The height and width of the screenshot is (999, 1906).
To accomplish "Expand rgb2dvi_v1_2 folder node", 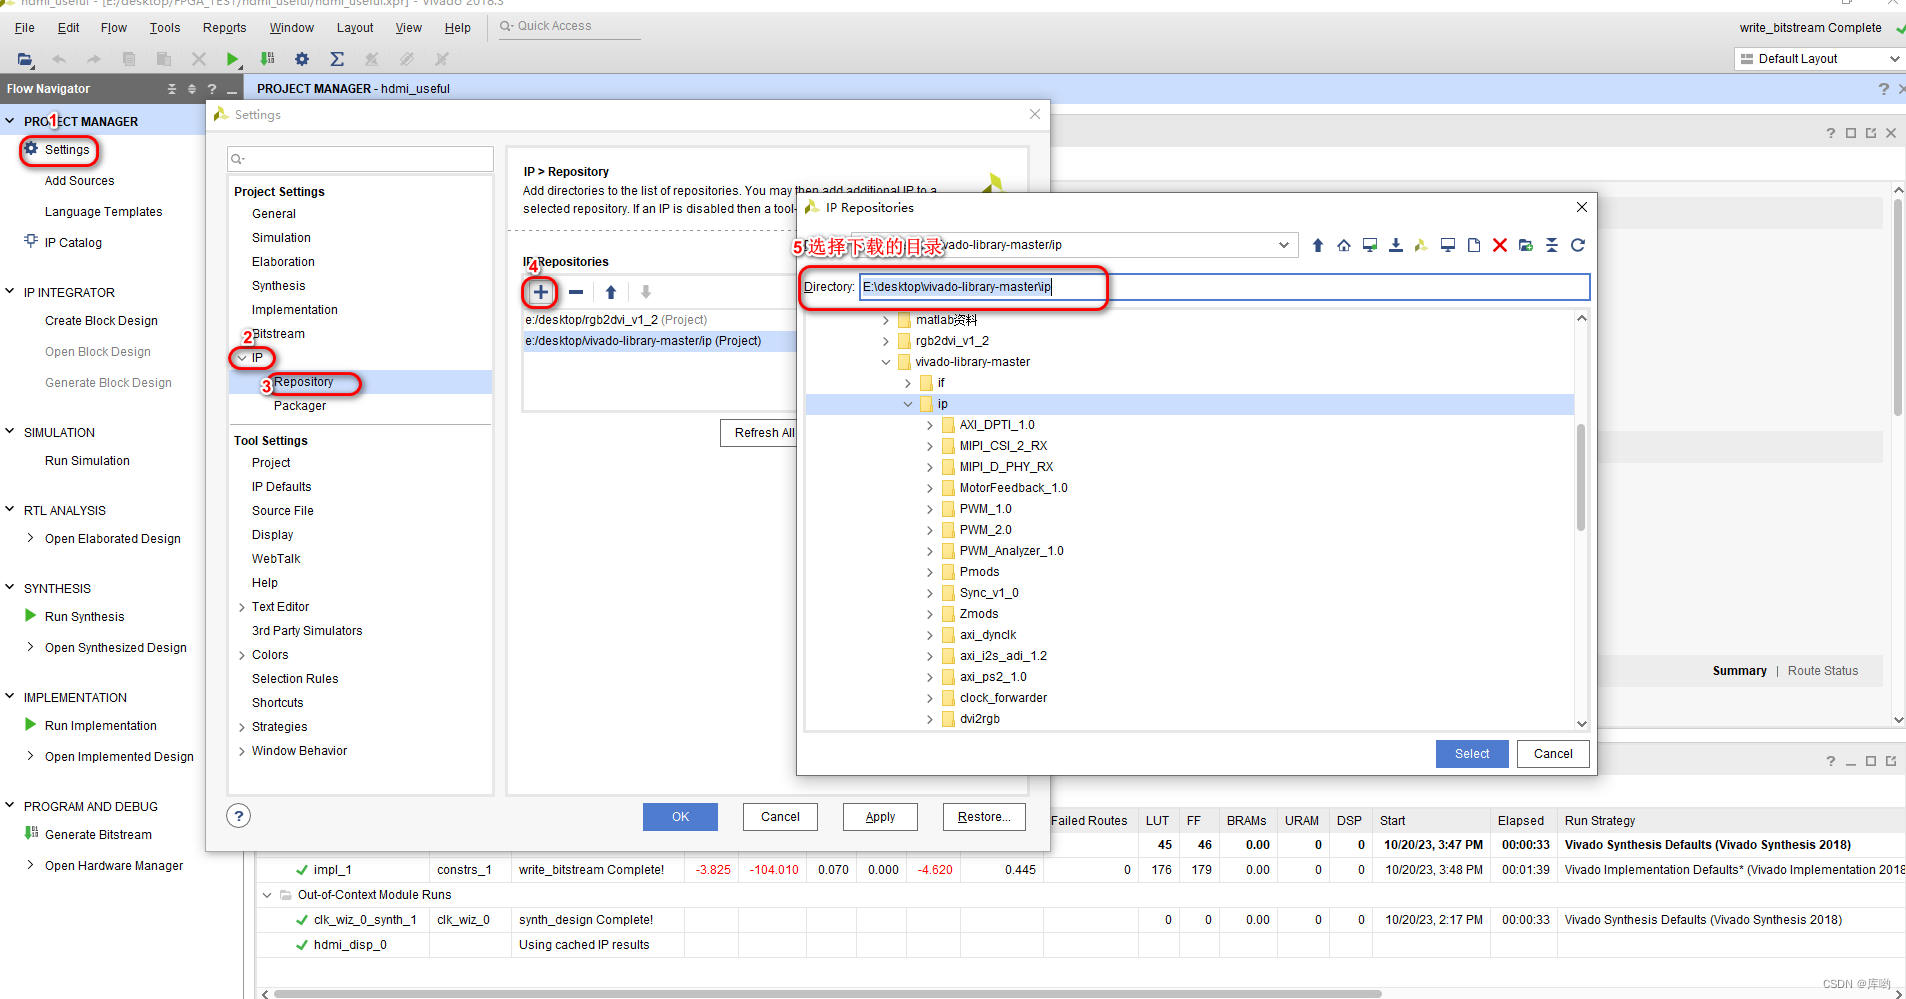I will click(886, 341).
